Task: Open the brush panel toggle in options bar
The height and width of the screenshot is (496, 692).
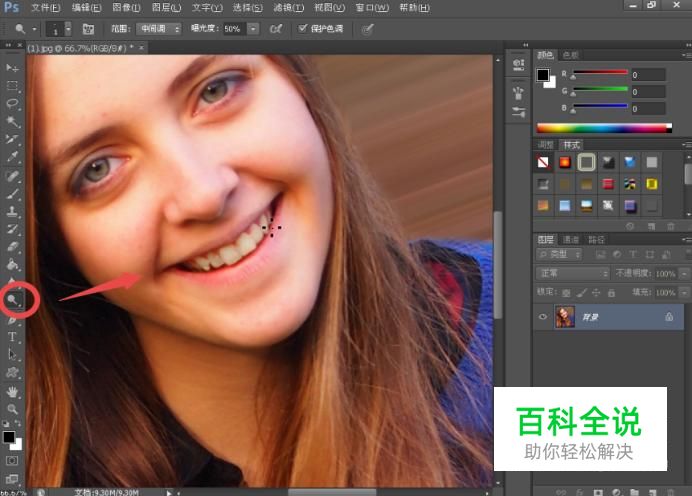Action: point(88,29)
